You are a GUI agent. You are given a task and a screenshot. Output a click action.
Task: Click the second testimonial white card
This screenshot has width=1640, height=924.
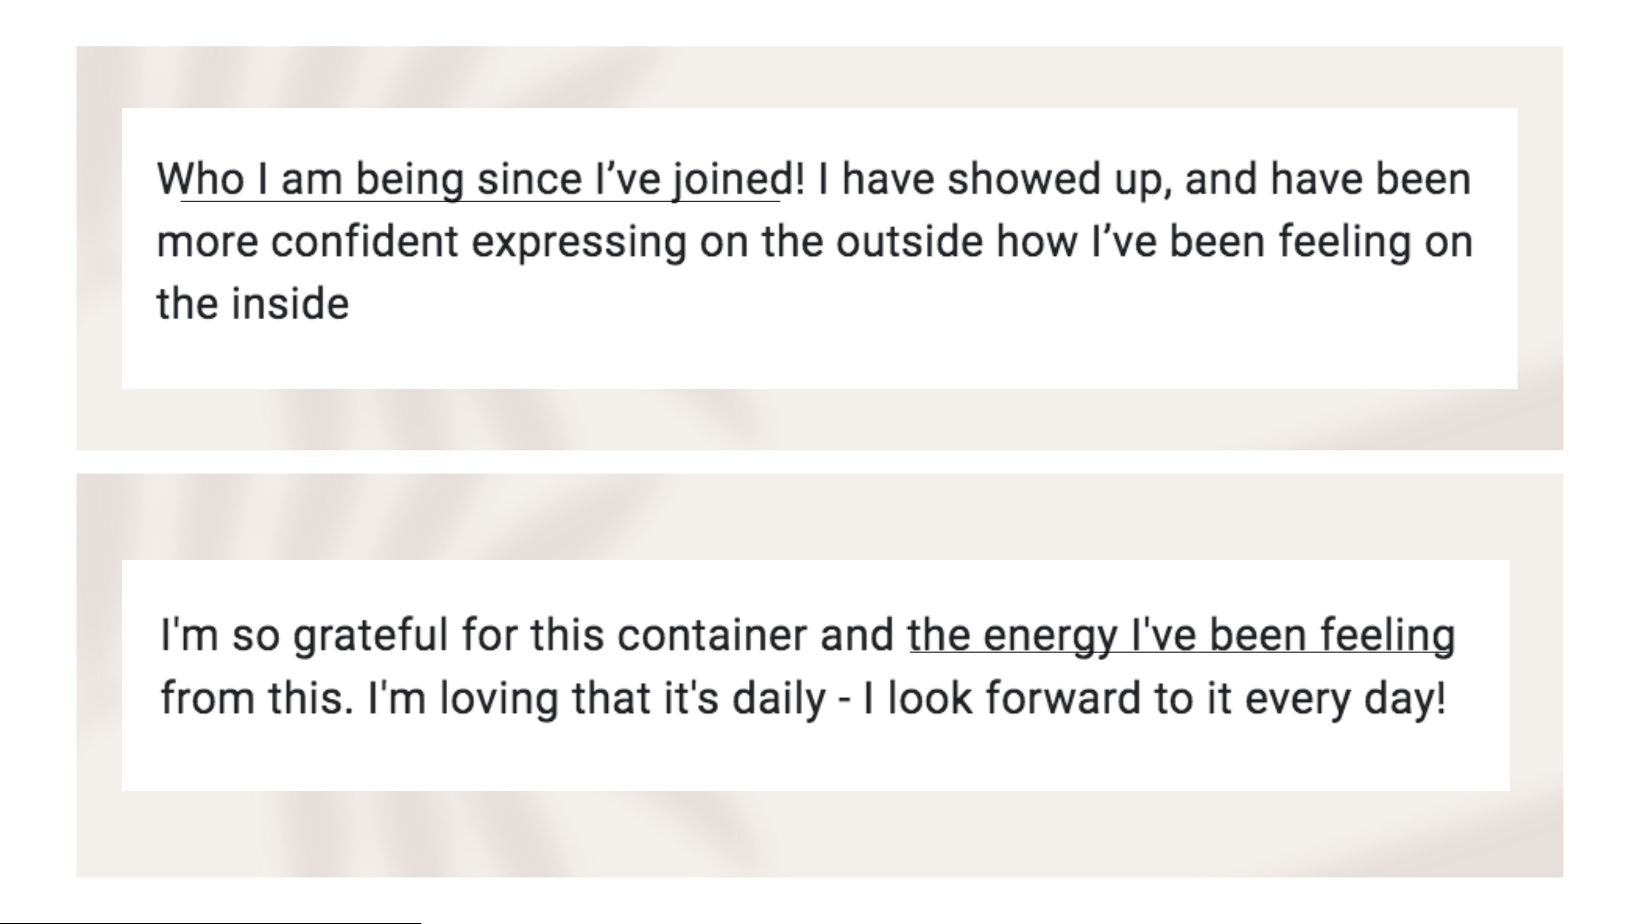point(815,675)
